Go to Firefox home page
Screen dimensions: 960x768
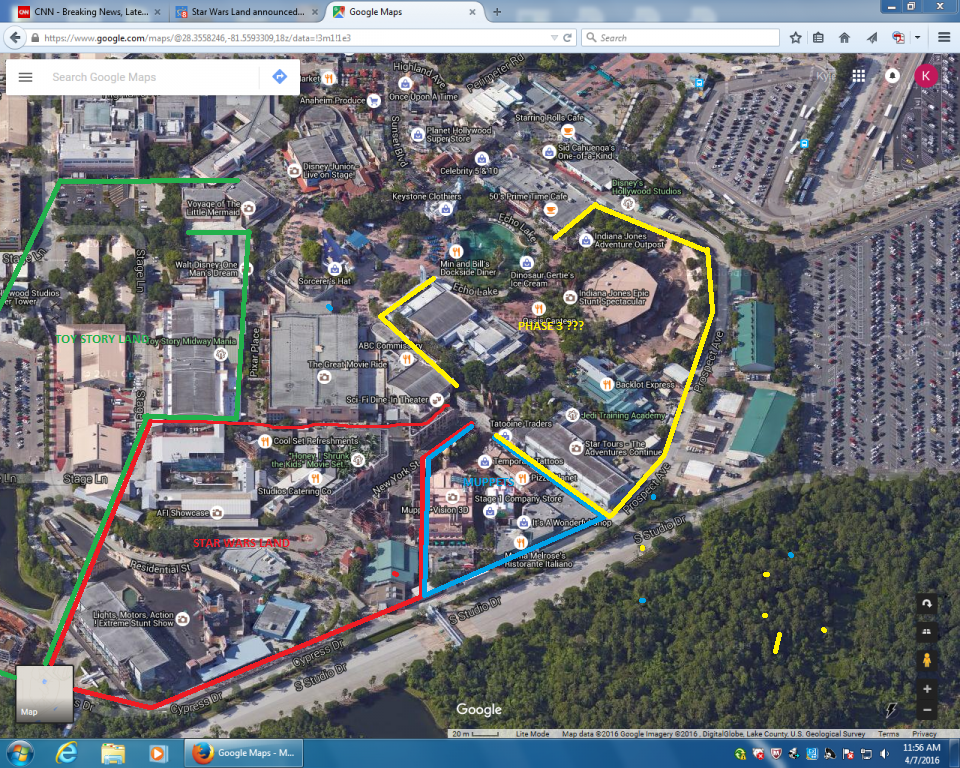[844, 37]
